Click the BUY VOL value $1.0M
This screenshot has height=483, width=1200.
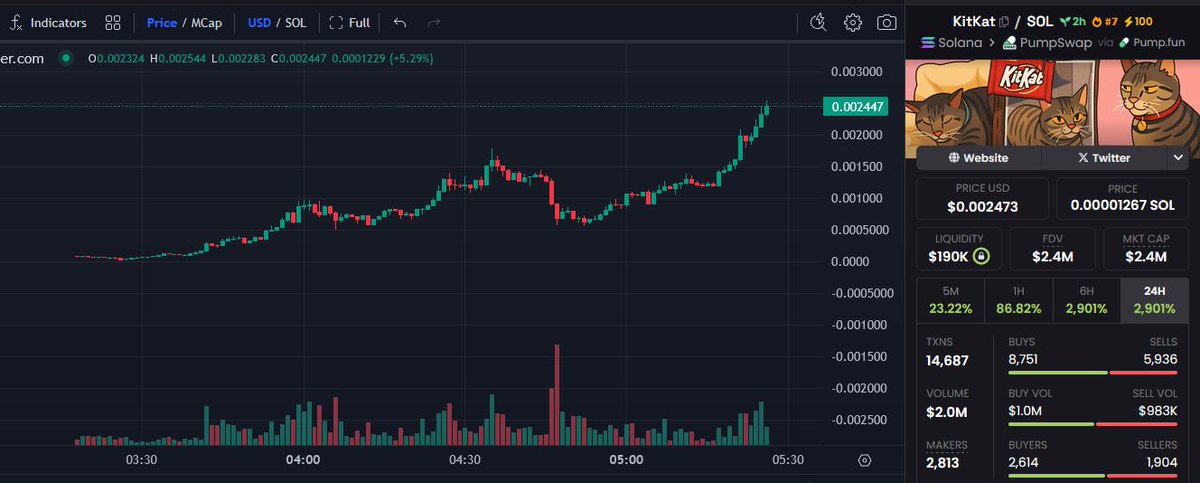click(1025, 410)
